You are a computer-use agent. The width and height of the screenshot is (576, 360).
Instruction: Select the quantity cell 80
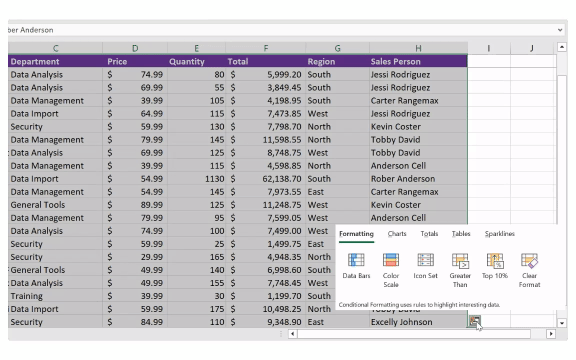[196, 75]
